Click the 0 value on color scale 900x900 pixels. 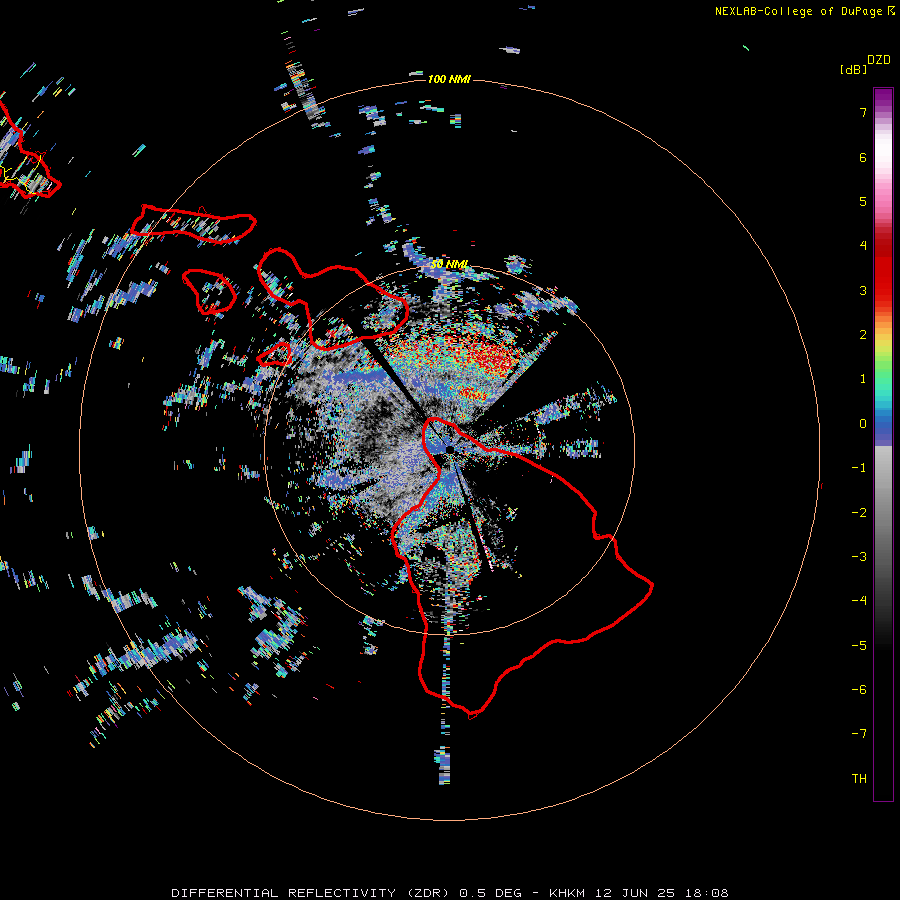point(863,424)
